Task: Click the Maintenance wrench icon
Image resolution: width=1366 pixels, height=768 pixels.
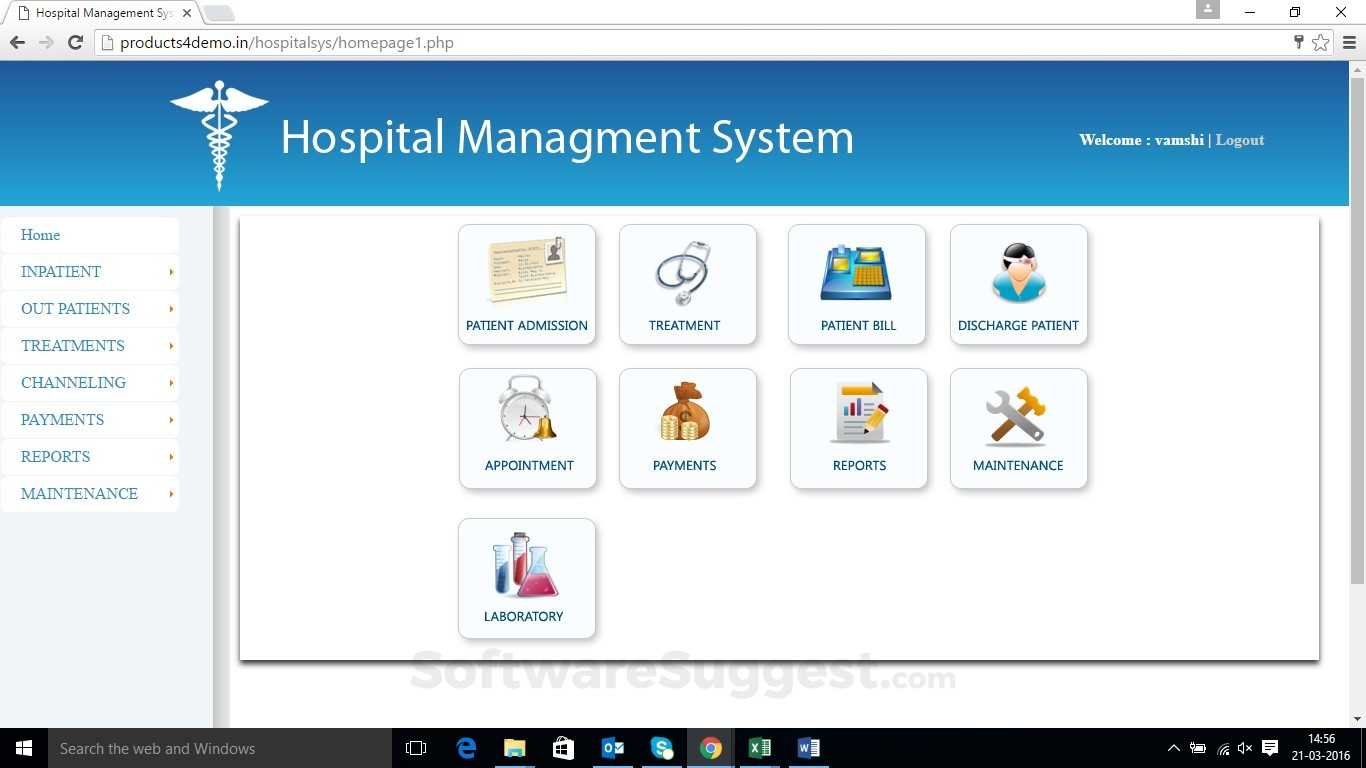Action: pyautogui.click(x=1017, y=410)
